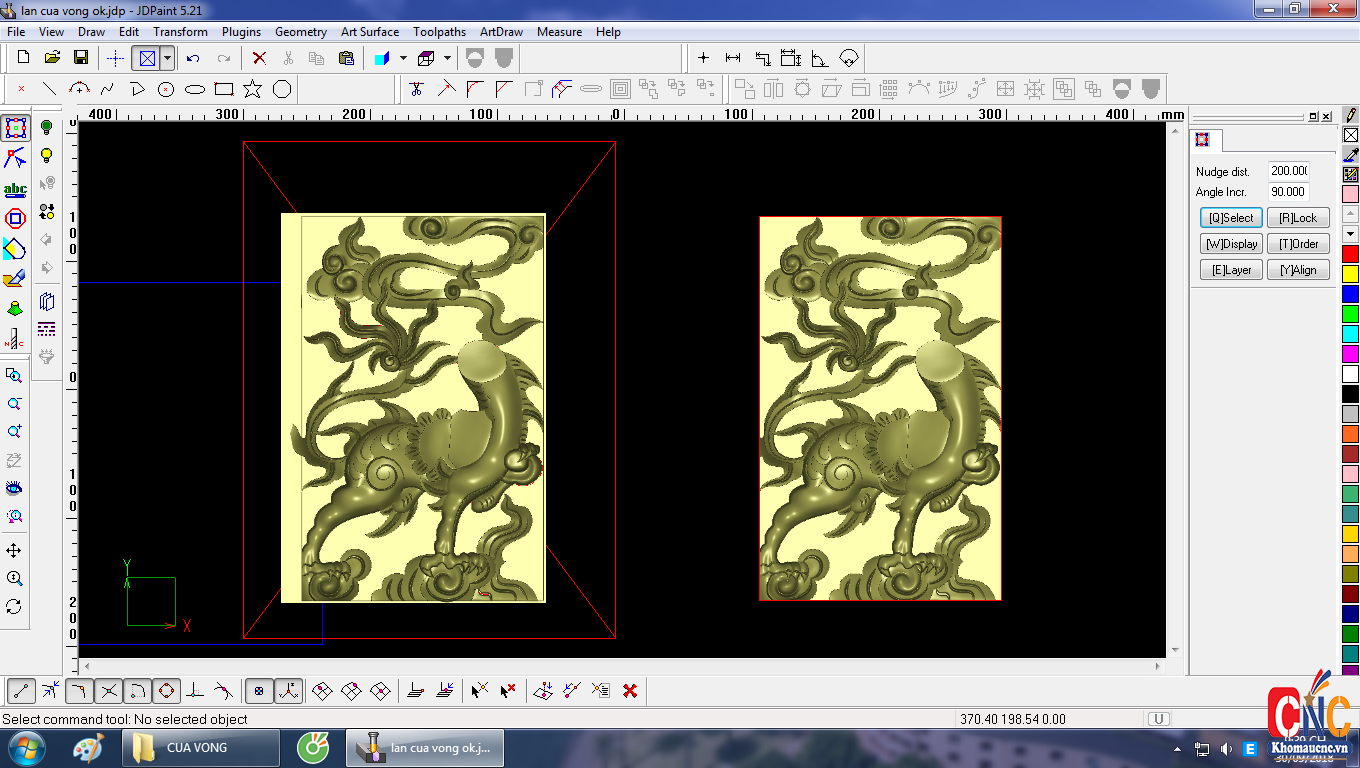Click the Save floppy disk icon
The width and height of the screenshot is (1360, 768).
coord(81,58)
